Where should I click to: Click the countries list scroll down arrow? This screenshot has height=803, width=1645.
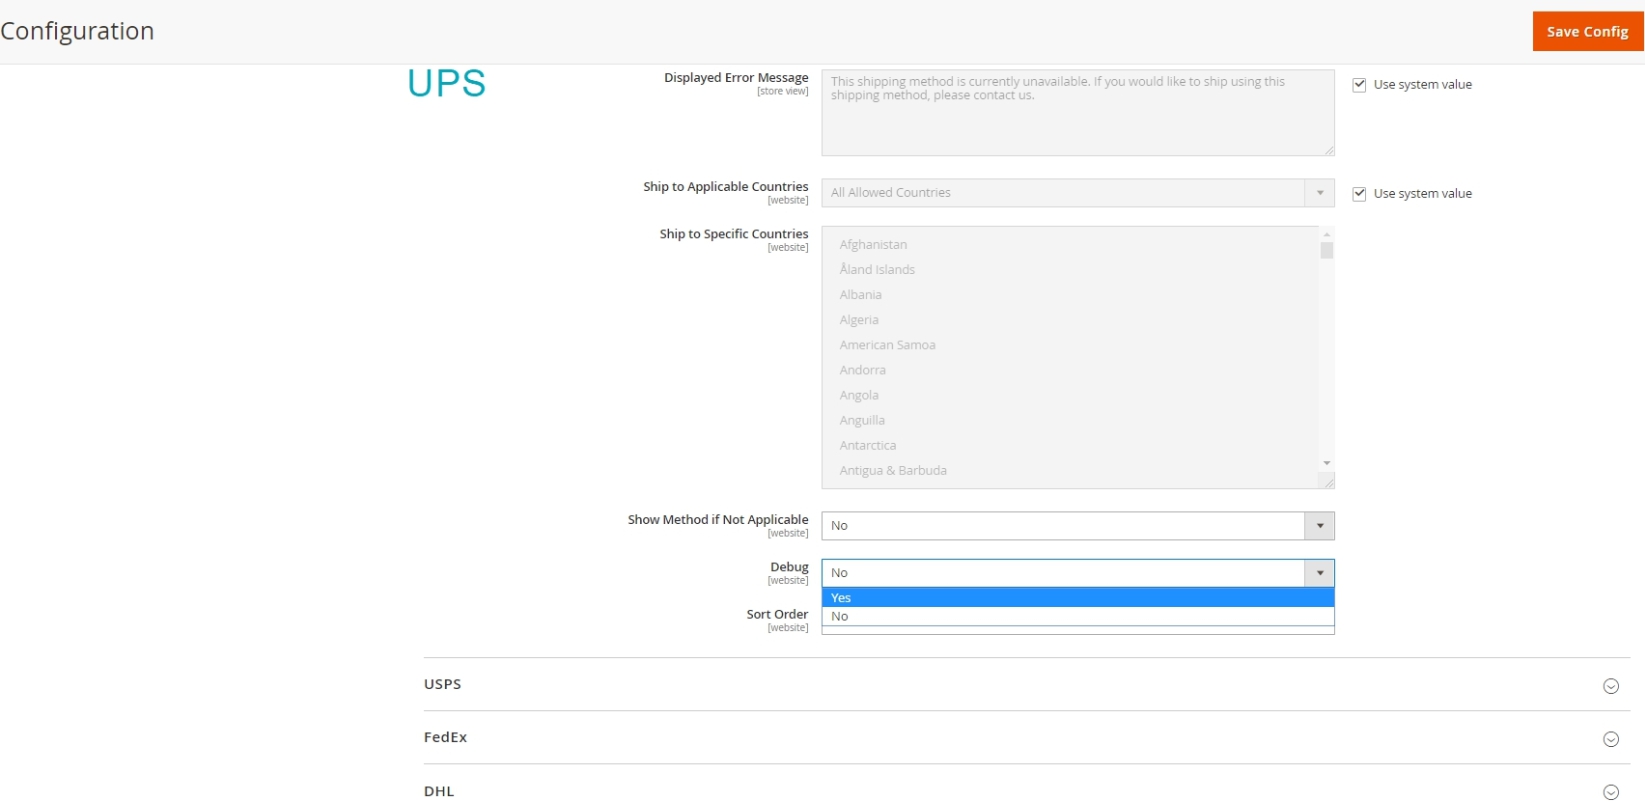tap(1327, 463)
